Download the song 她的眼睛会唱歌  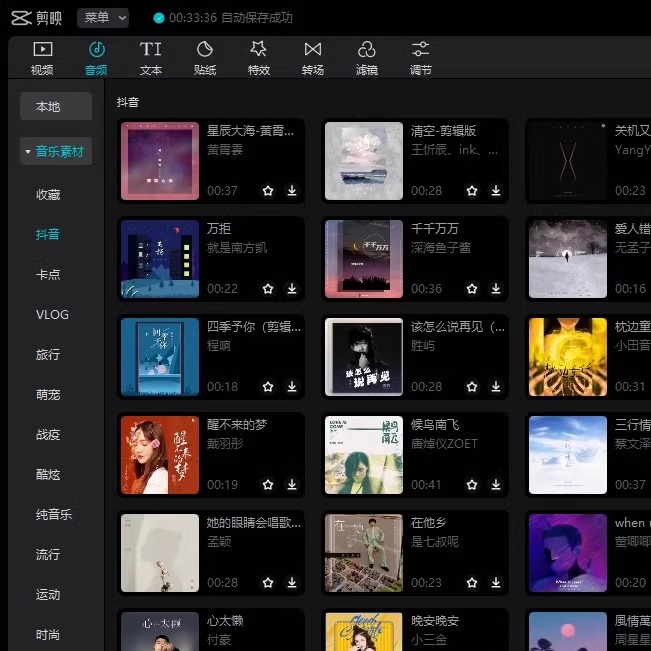(x=292, y=582)
